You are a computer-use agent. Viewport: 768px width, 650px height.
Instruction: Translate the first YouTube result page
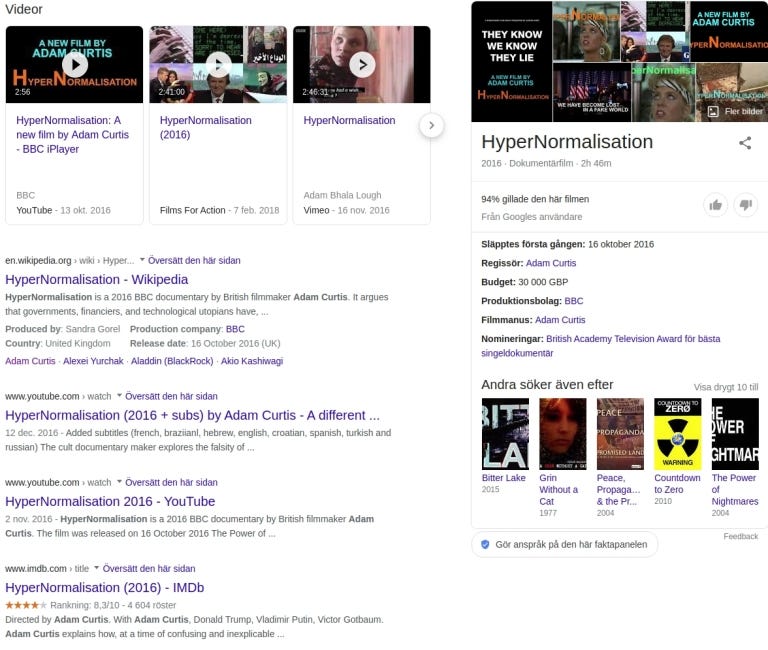(171, 396)
